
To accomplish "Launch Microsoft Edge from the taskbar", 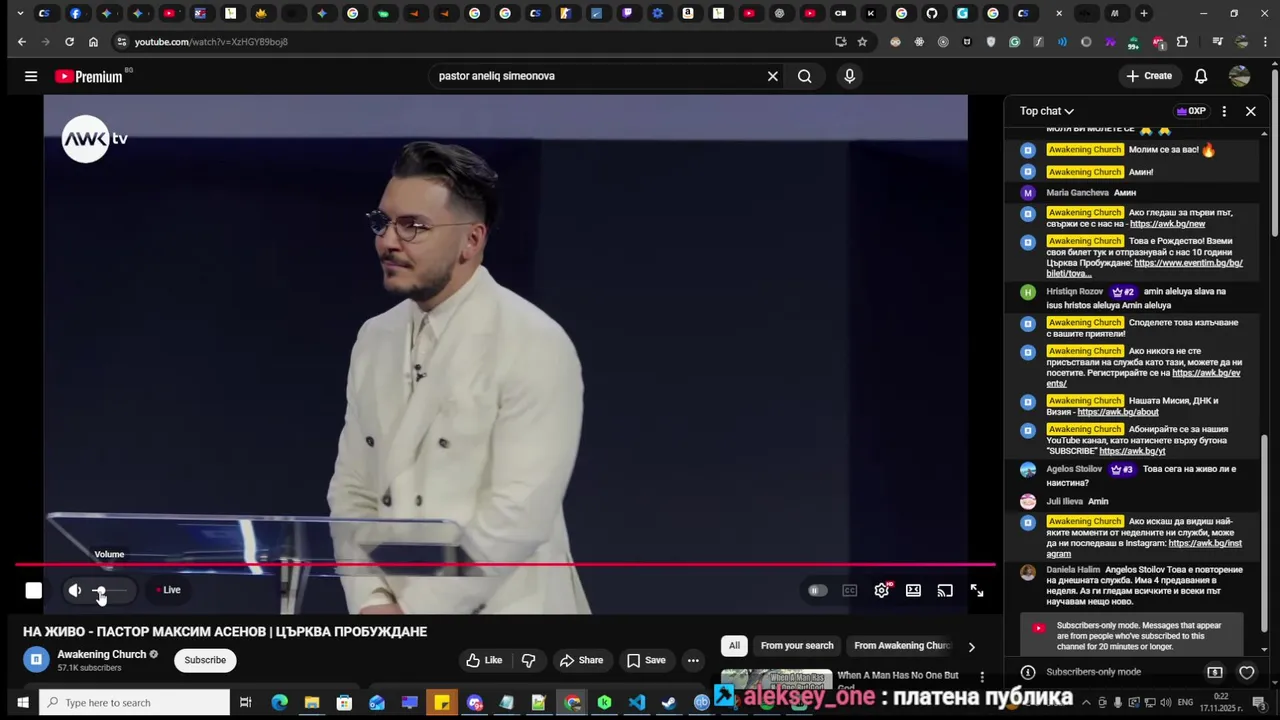I will coord(279,703).
